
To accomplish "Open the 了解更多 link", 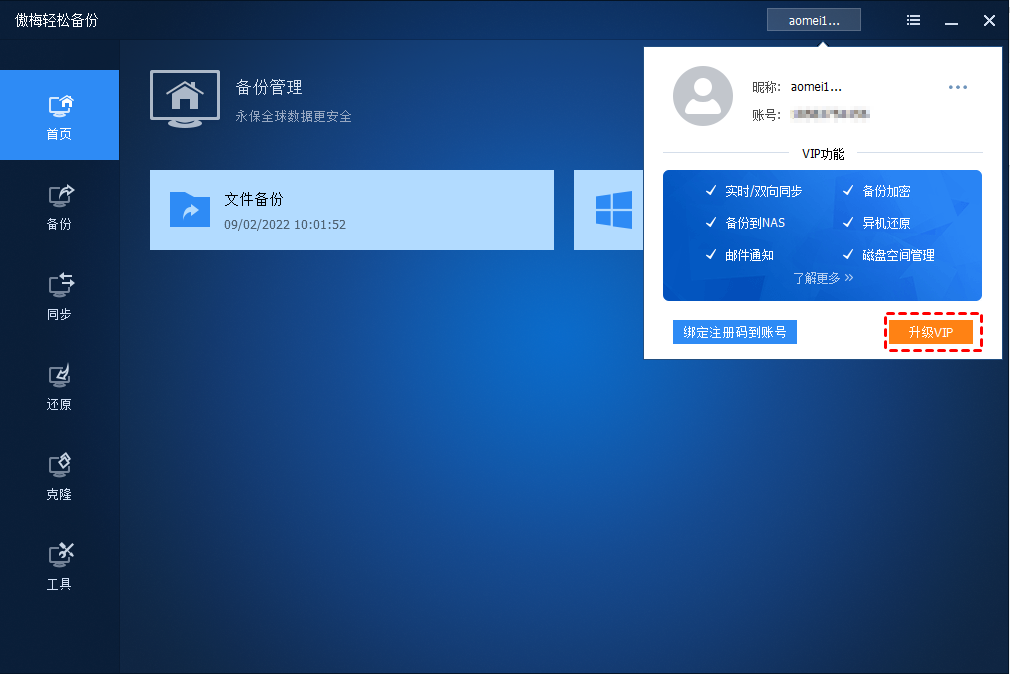I will [823, 278].
